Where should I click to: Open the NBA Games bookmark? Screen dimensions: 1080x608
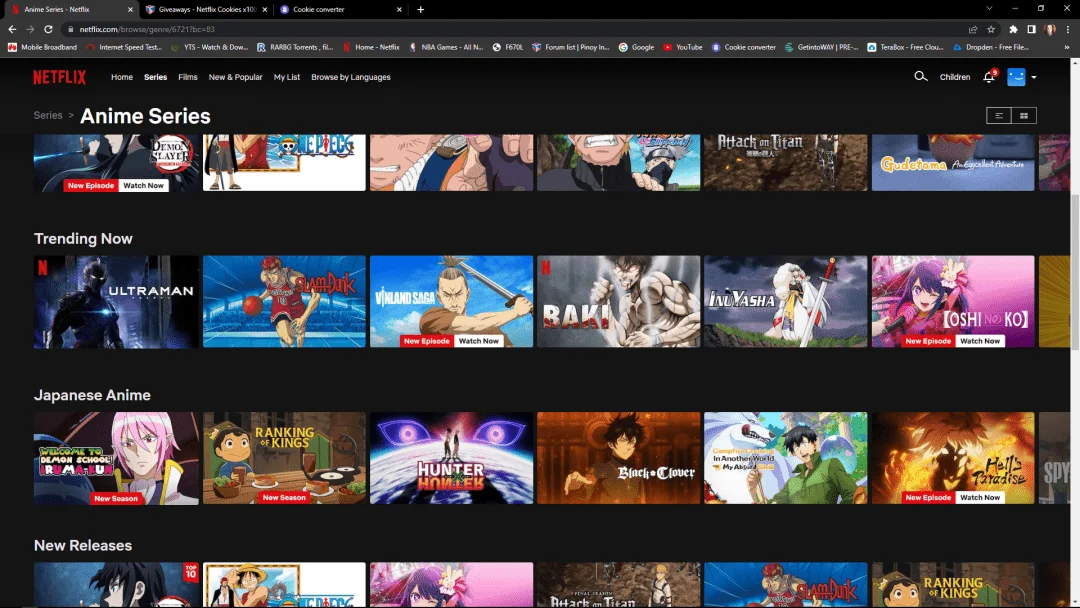point(446,47)
